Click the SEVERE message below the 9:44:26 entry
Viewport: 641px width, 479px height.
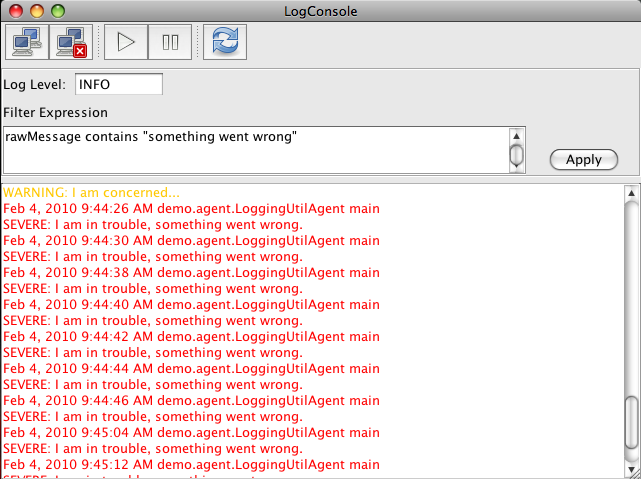(x=153, y=224)
